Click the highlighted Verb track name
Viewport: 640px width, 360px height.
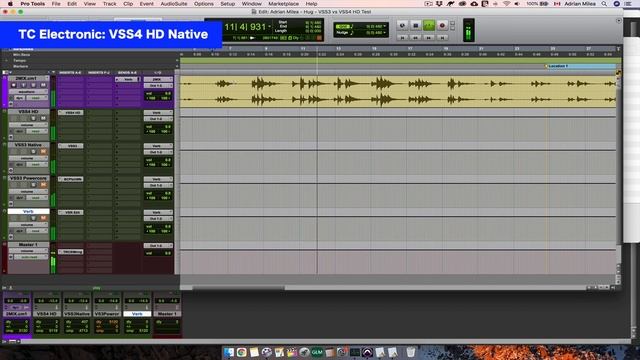point(28,211)
